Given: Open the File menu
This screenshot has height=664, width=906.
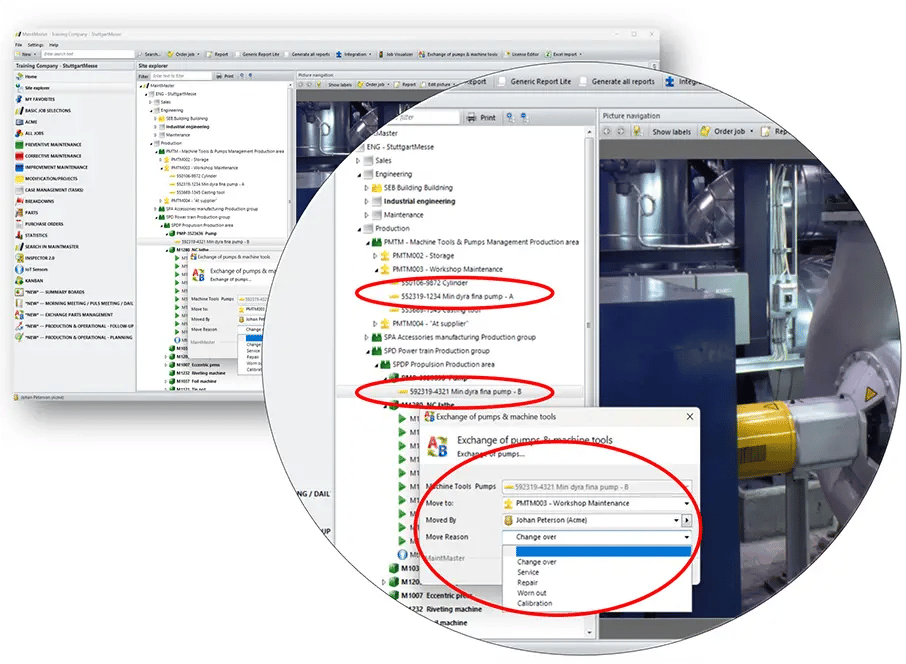Looking at the screenshot, I should point(18,44).
